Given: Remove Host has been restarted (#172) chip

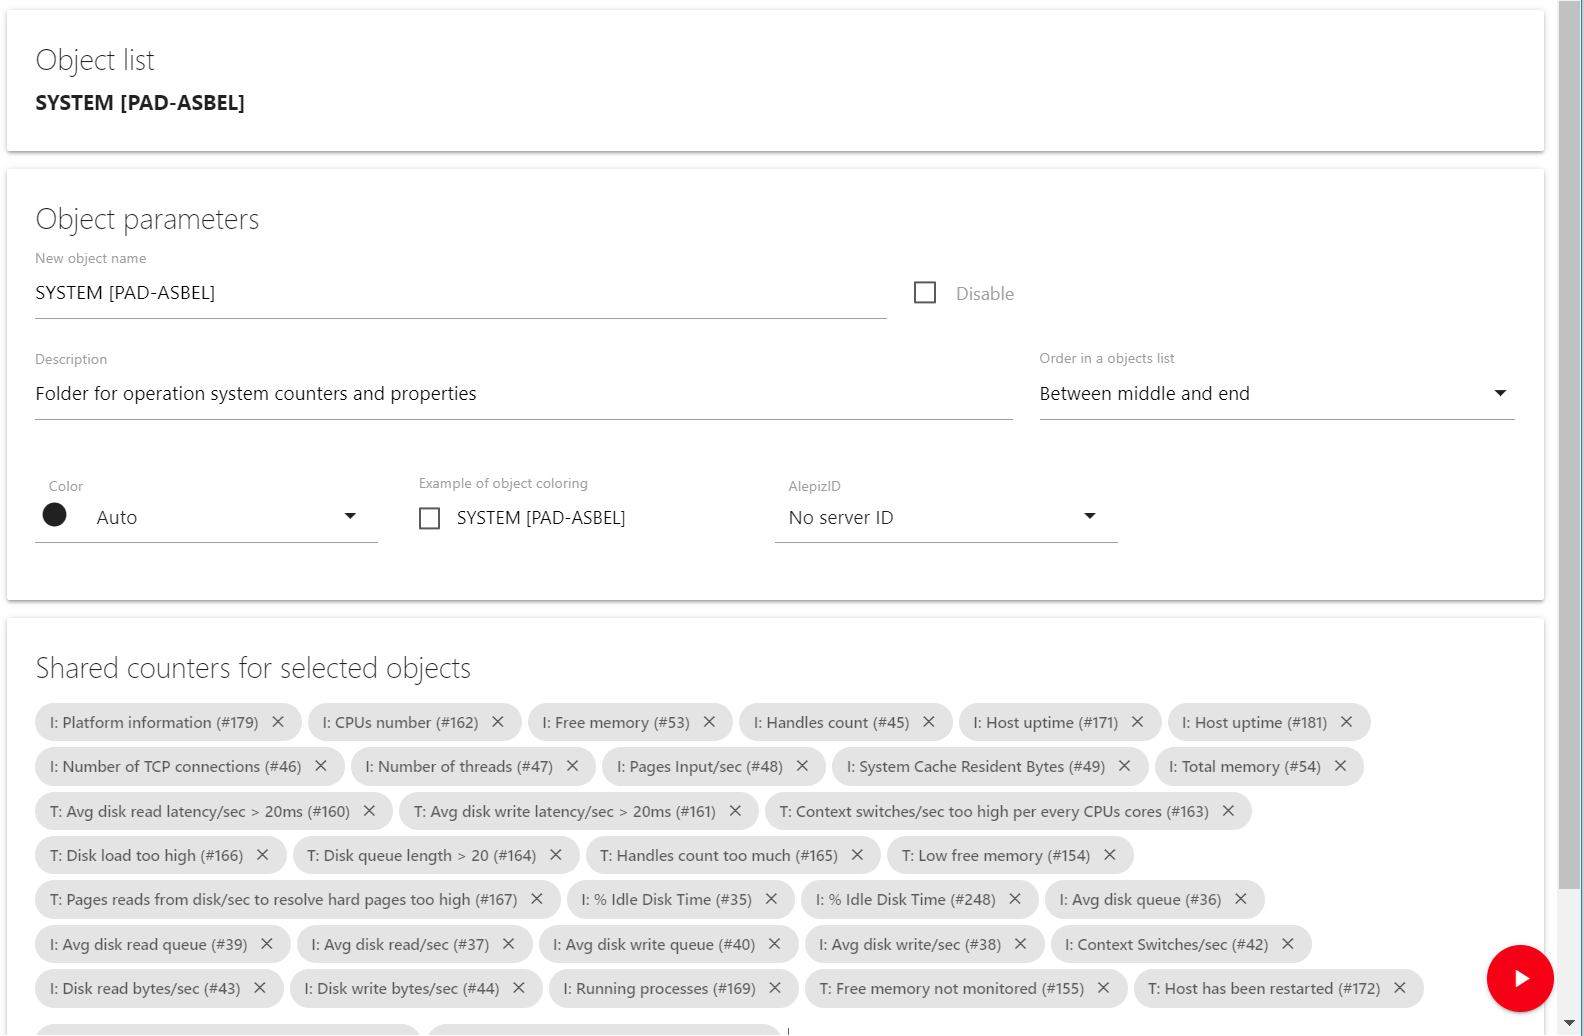Looking at the screenshot, I should coord(1400,988).
